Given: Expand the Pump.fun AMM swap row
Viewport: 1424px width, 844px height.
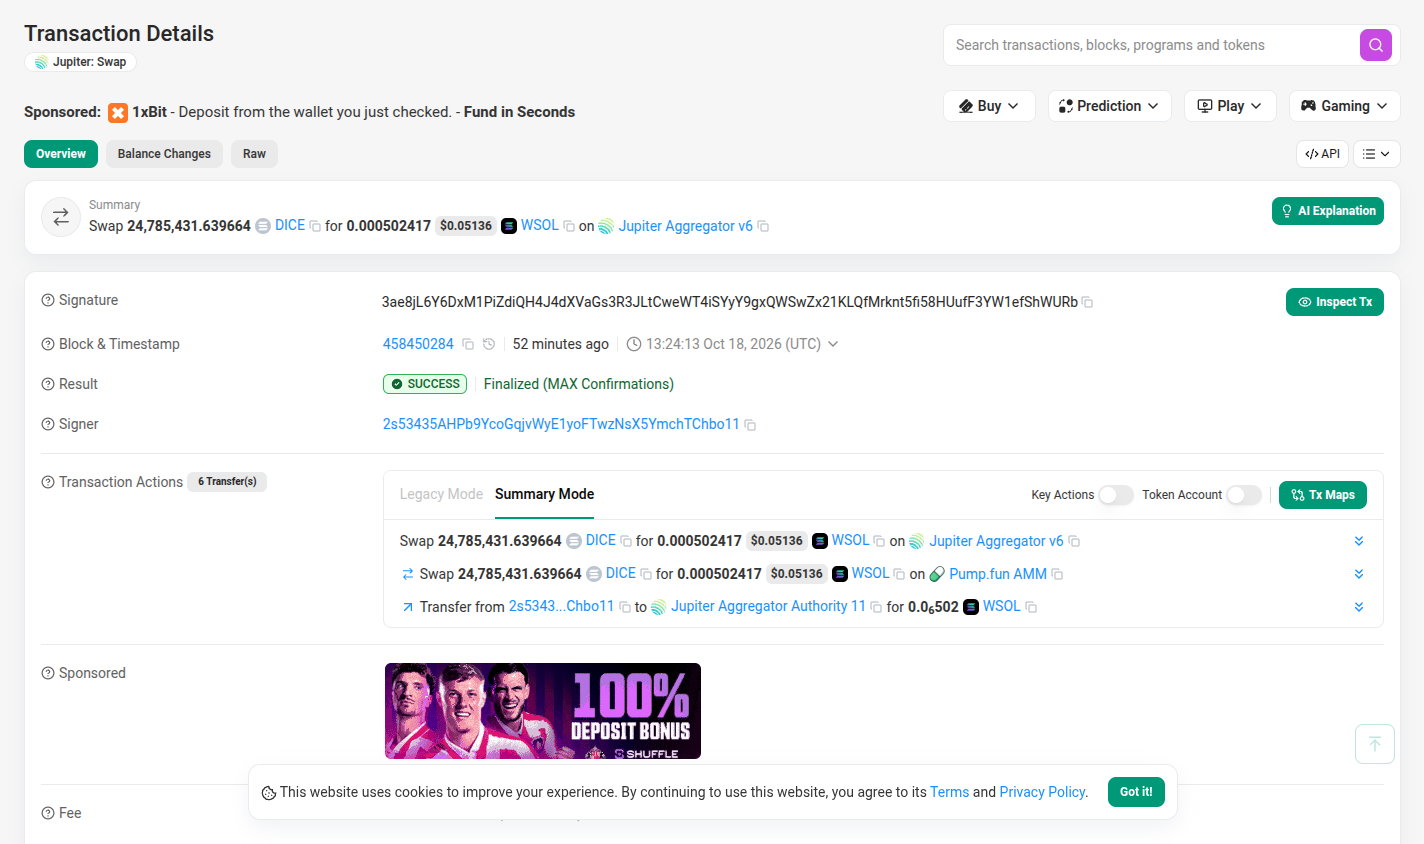Looking at the screenshot, I should (1359, 574).
